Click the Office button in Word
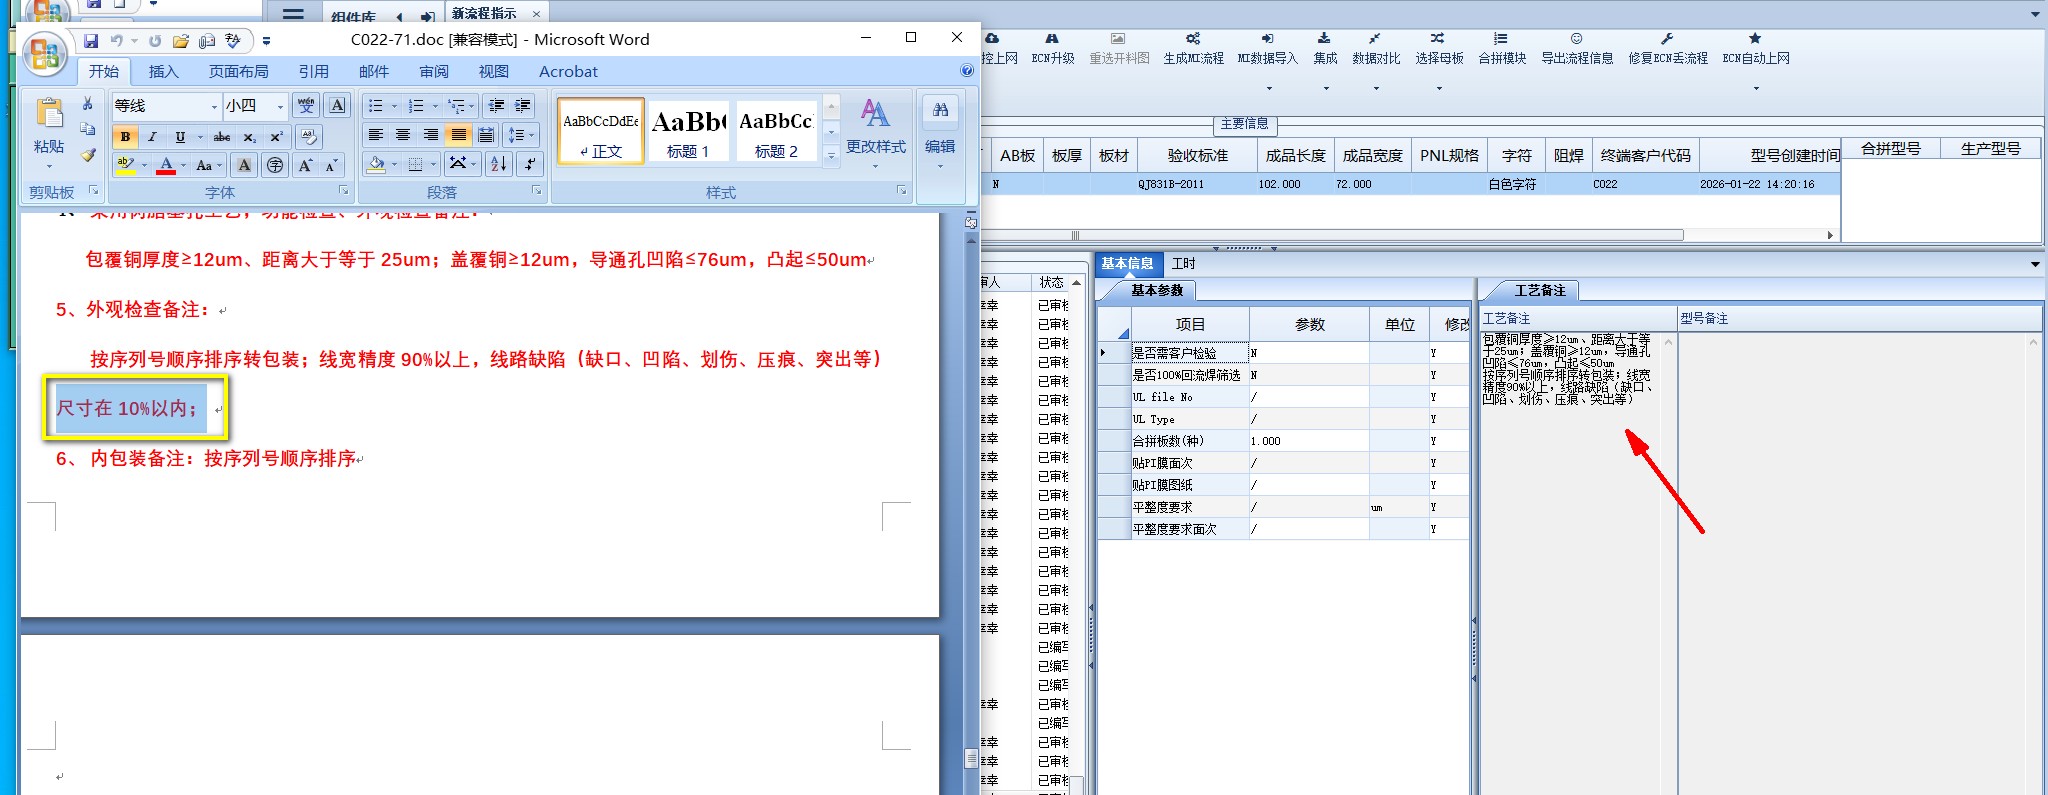Screen dimensions: 2048x795 (x=45, y=54)
